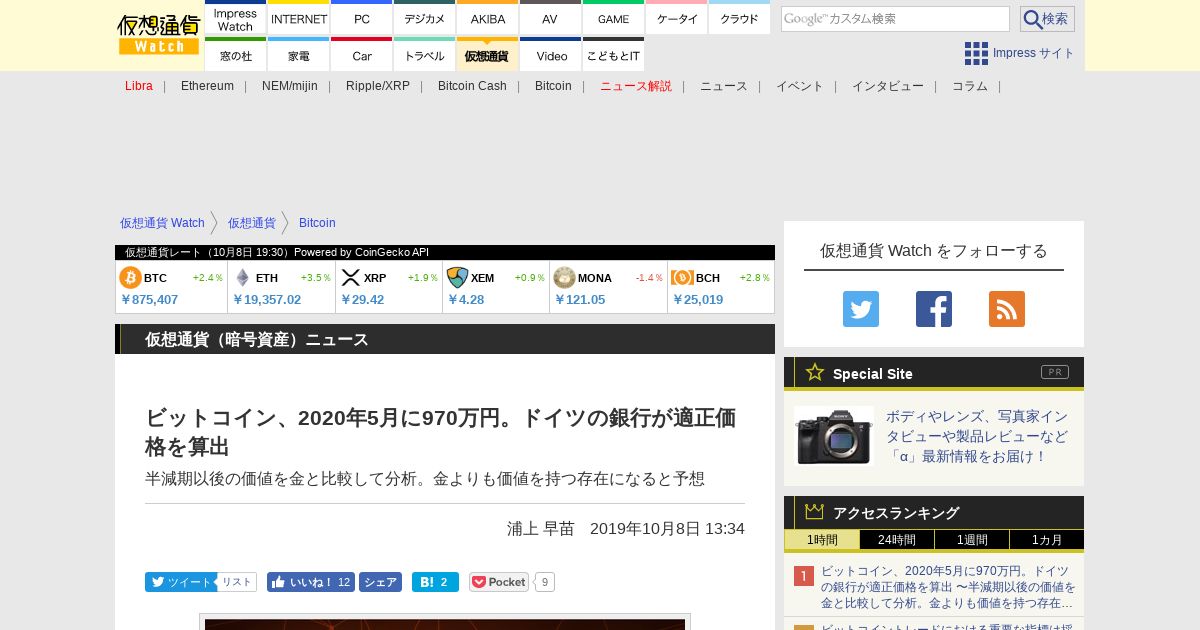The image size is (1200, 630).
Task: Focus the Google custom search field
Action: (x=895, y=19)
